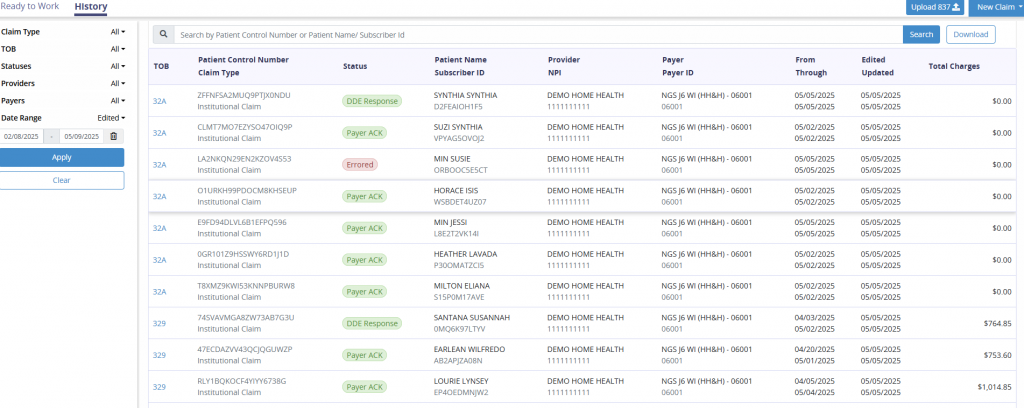Click total charges $1,014.85
The image size is (1024, 408).
(x=995, y=387)
